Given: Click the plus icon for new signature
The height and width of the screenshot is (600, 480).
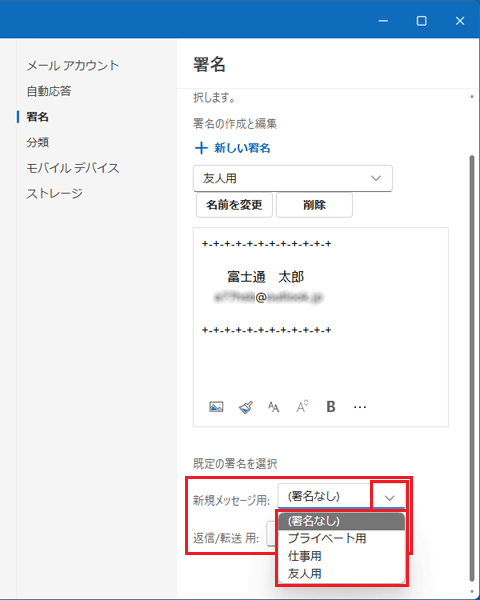Looking at the screenshot, I should (x=201, y=148).
